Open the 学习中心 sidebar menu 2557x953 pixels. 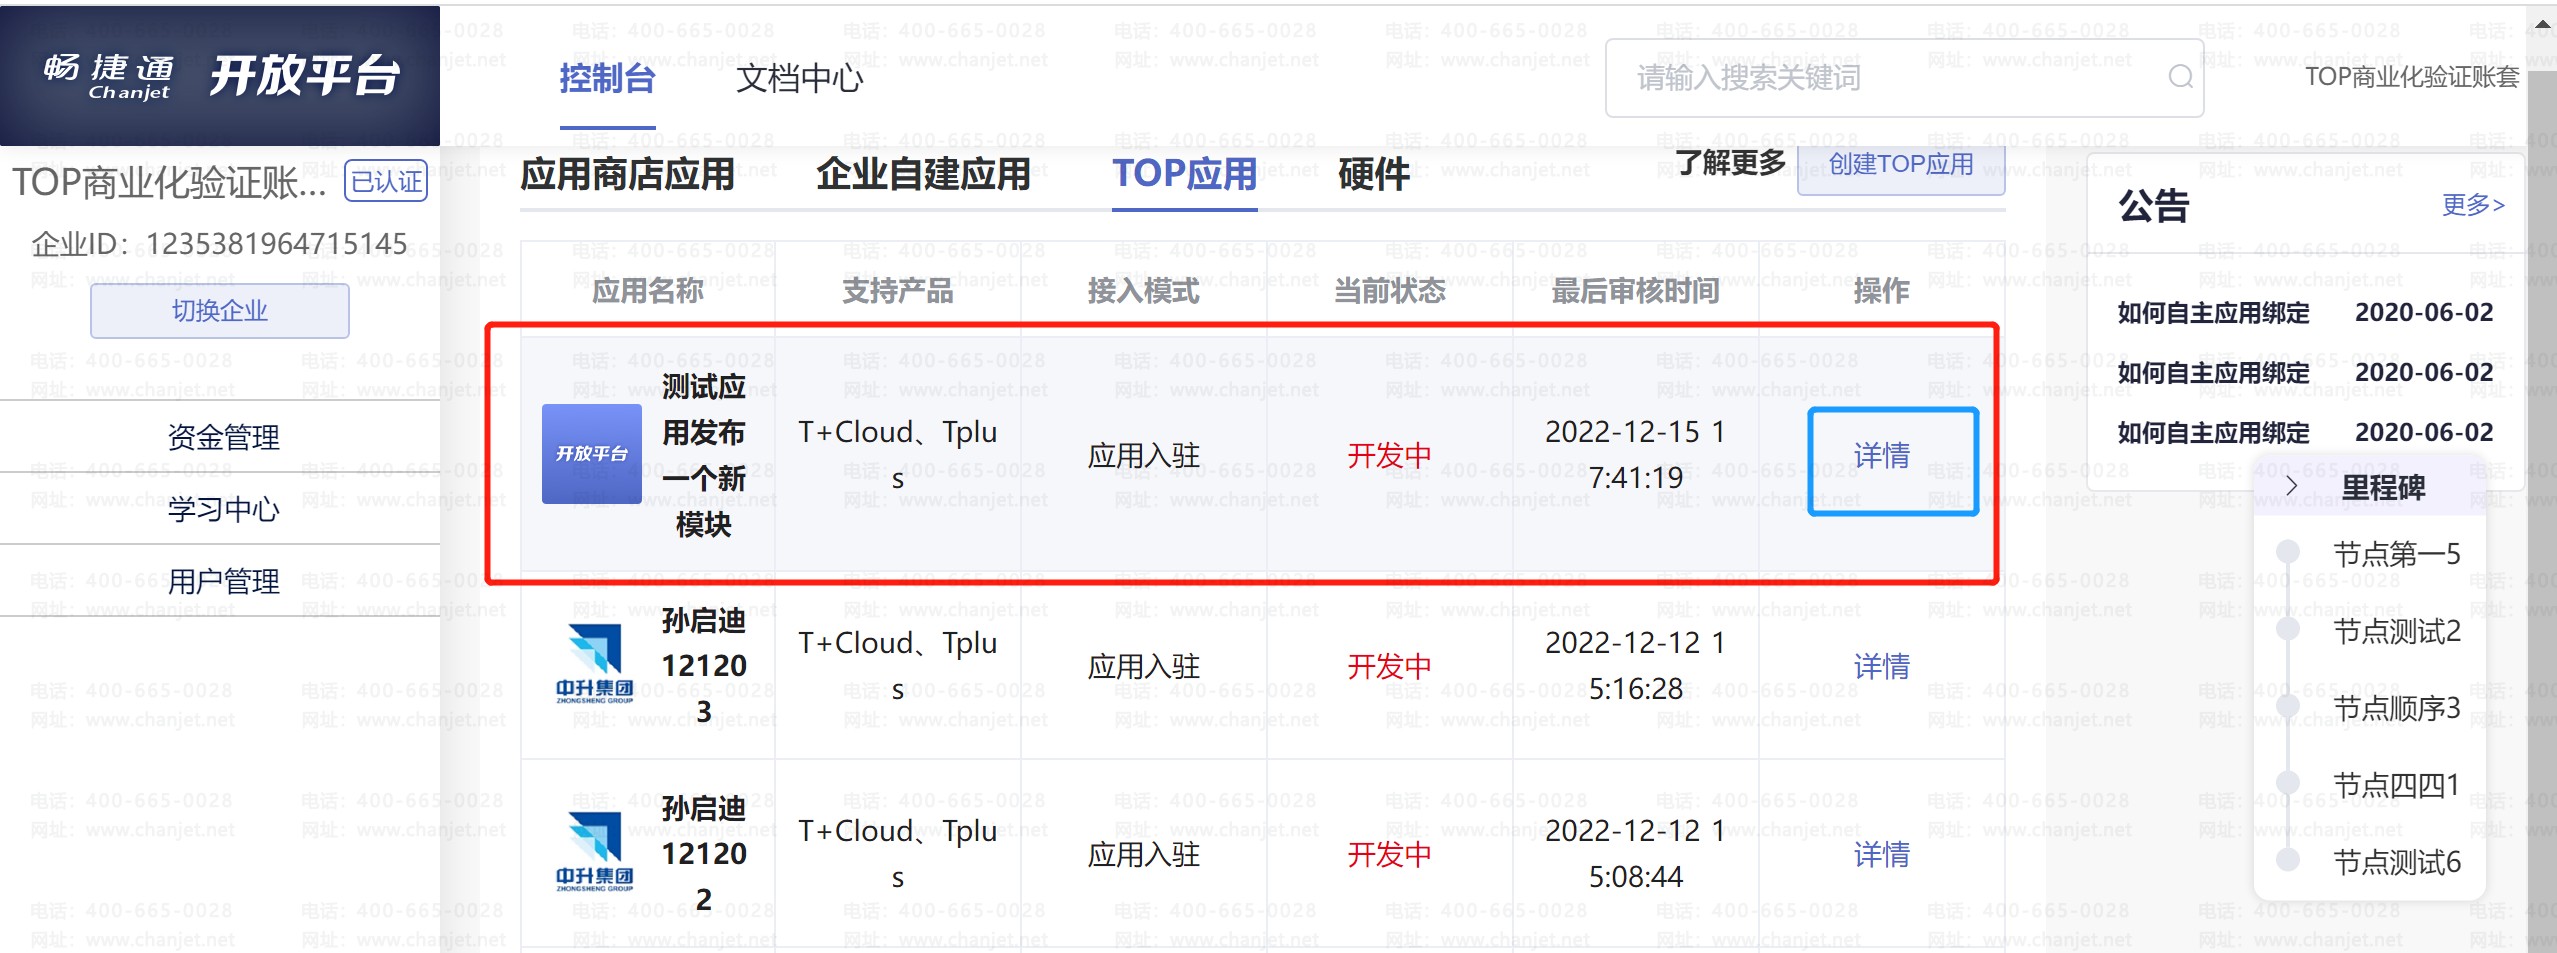[223, 509]
